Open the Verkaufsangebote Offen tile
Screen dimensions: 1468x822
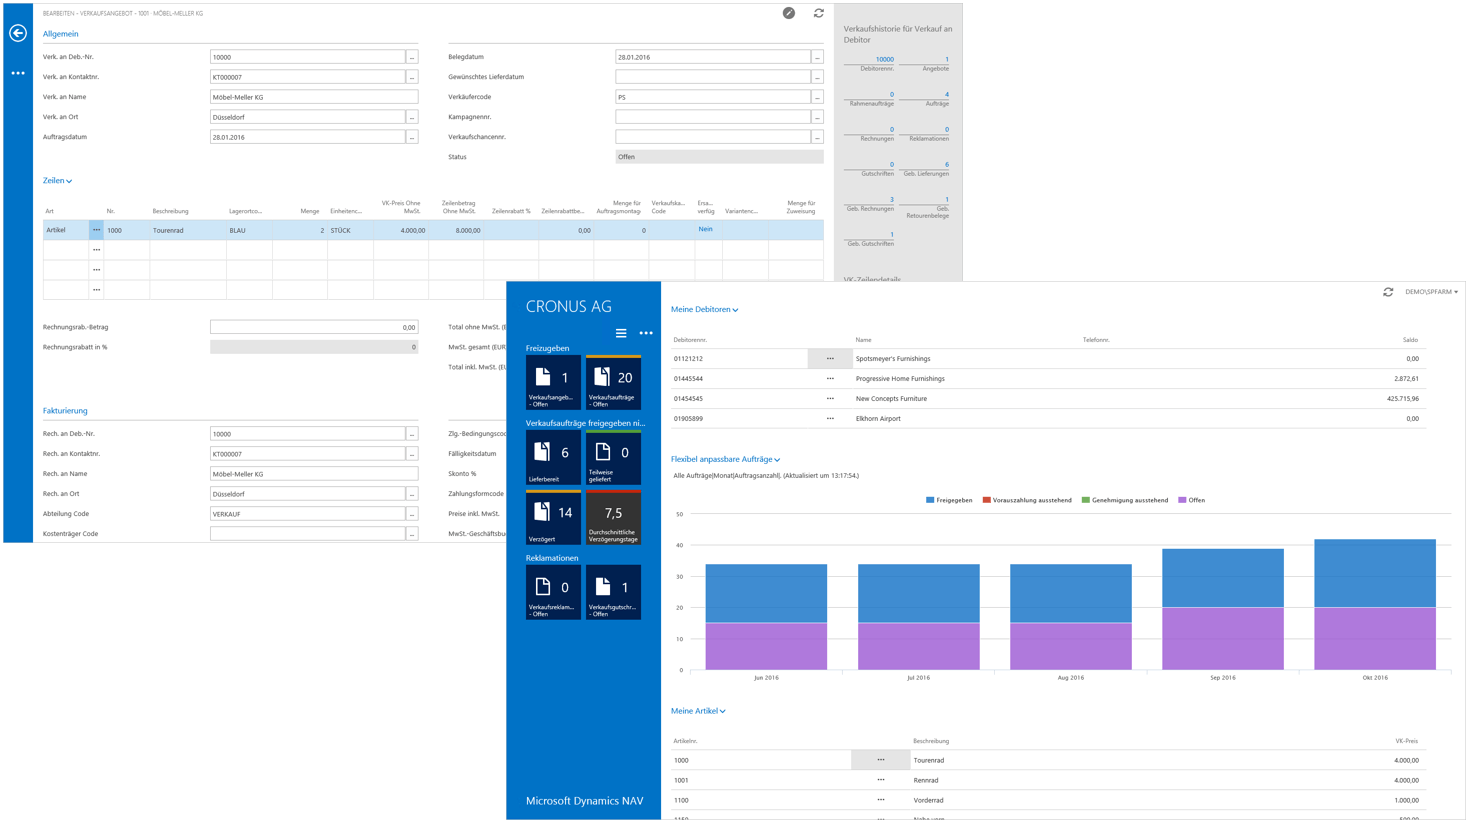[553, 383]
